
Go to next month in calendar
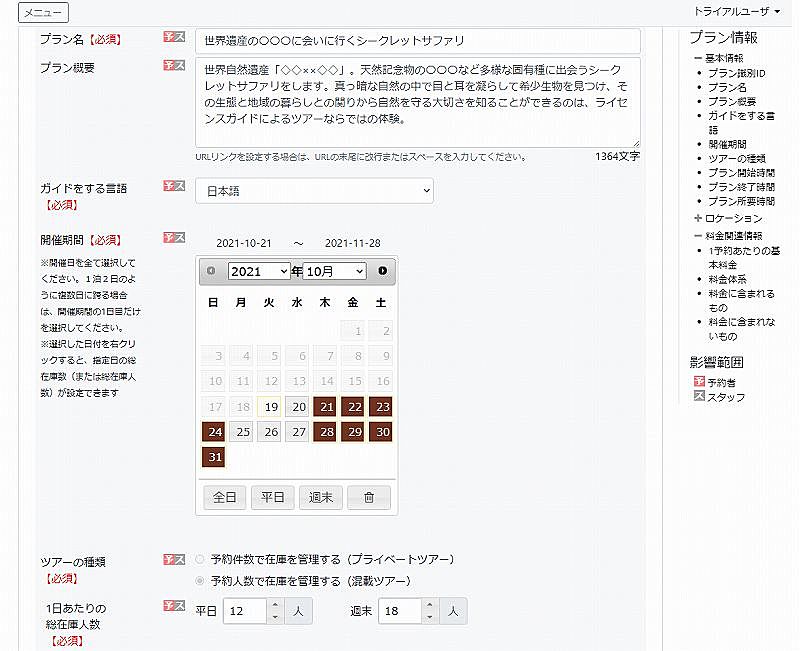(382, 271)
